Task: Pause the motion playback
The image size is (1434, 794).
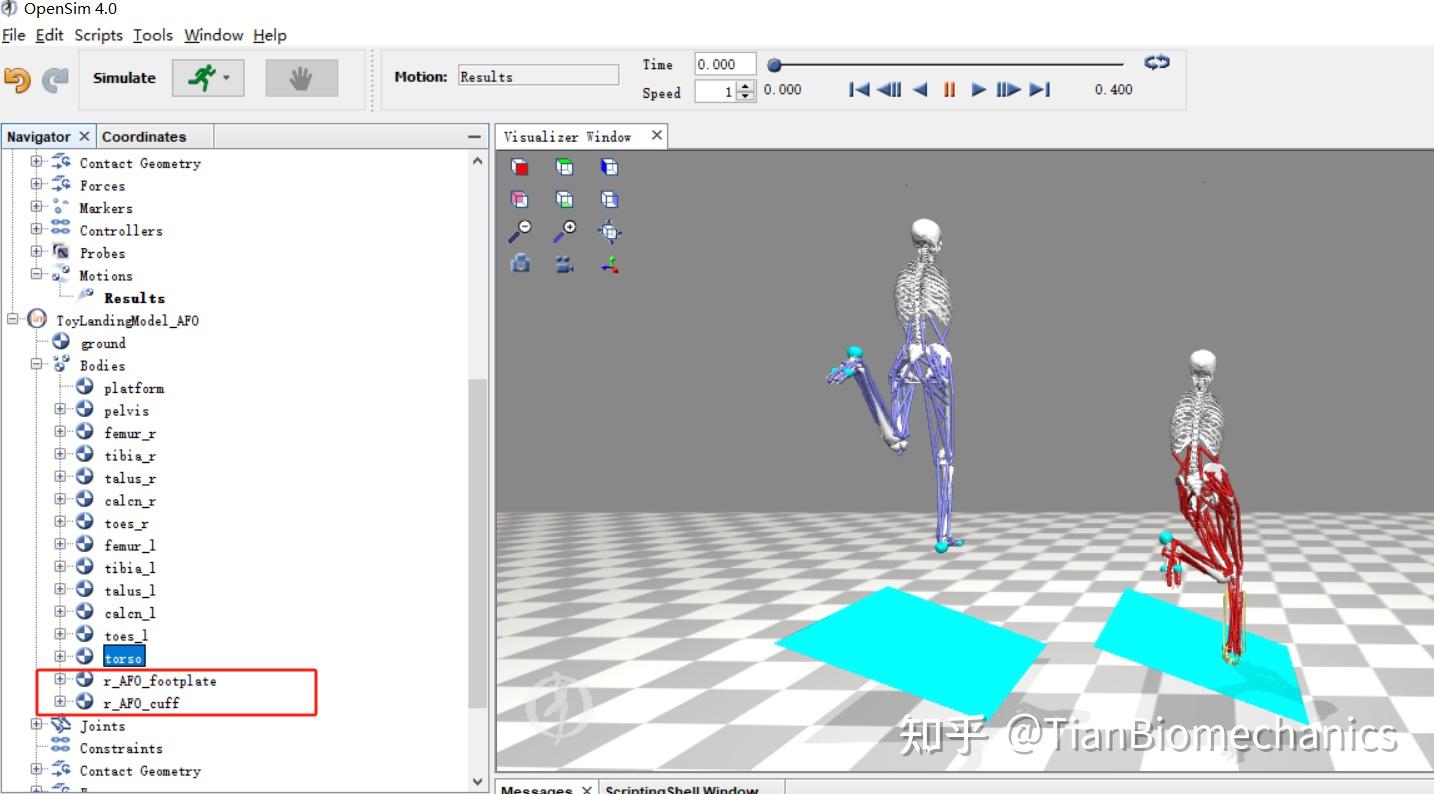Action: click(949, 89)
